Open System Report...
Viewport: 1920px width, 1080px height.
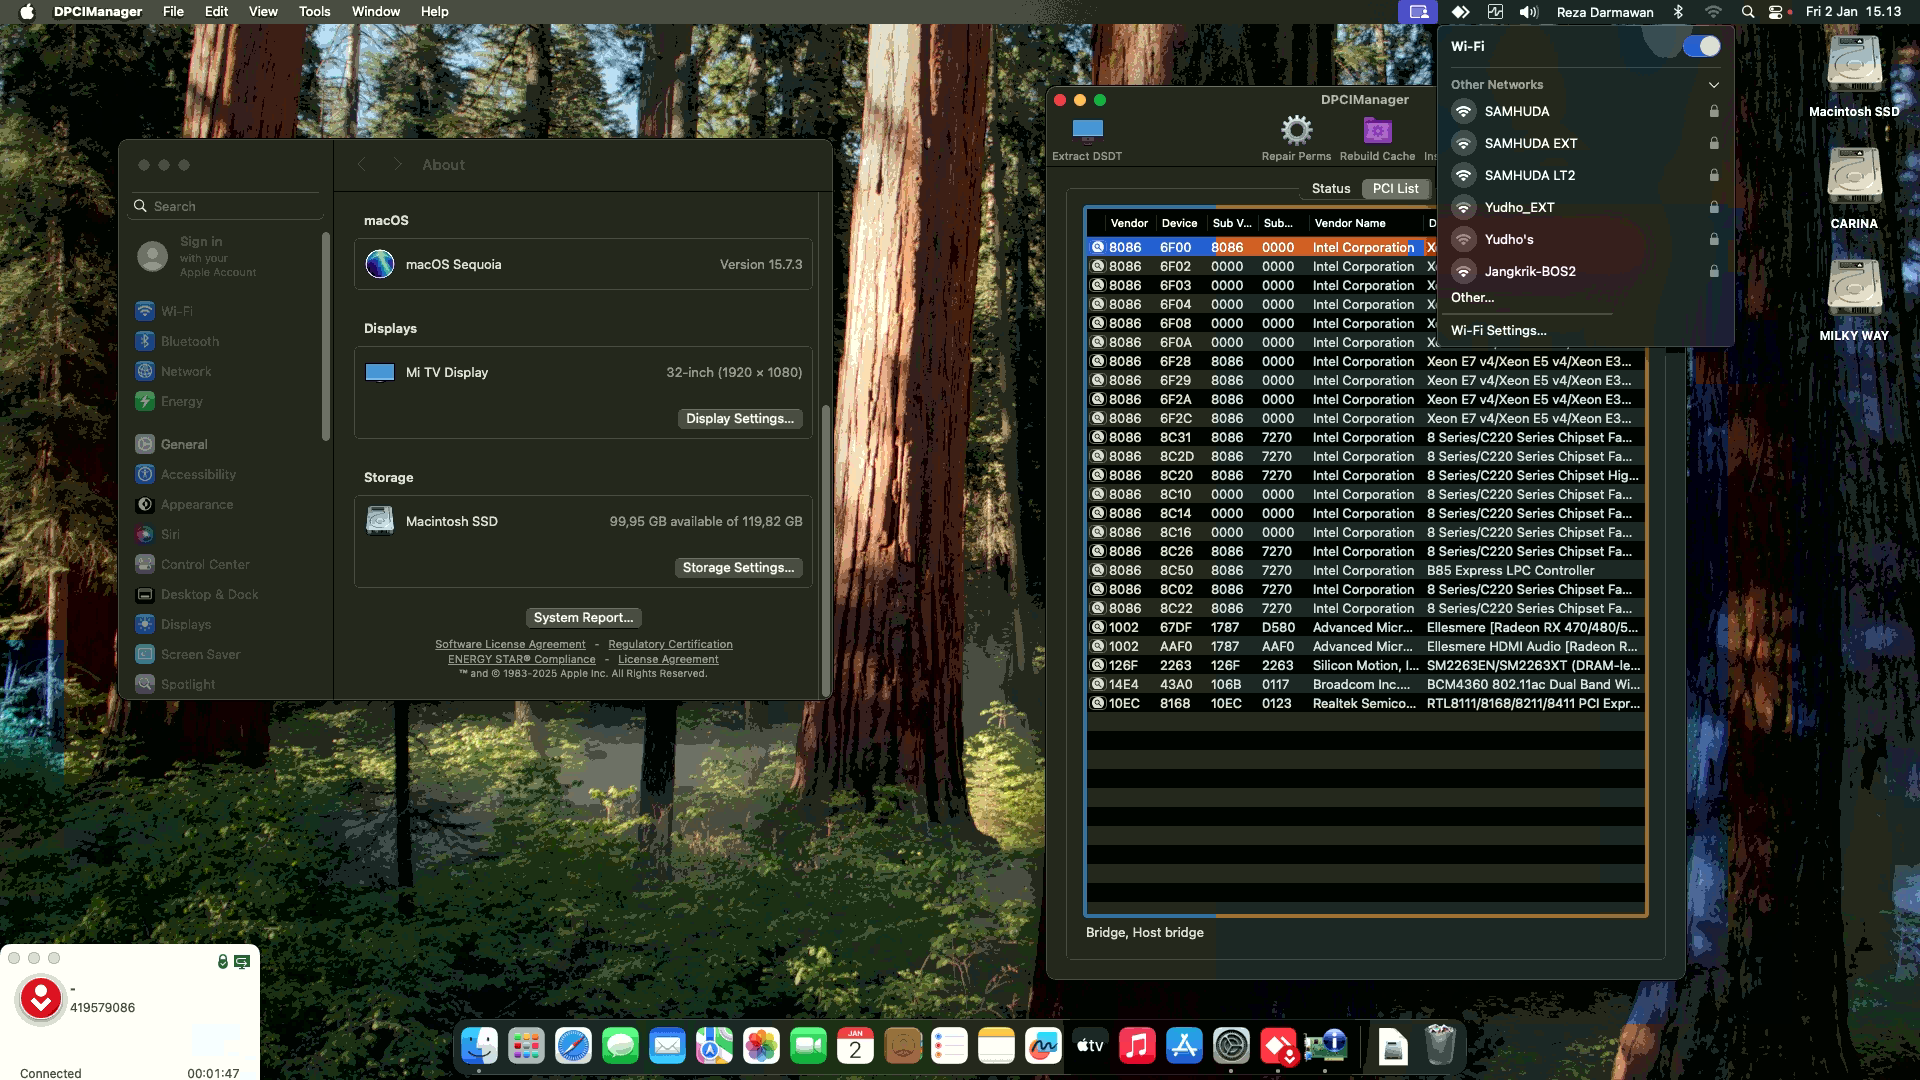pyautogui.click(x=583, y=618)
